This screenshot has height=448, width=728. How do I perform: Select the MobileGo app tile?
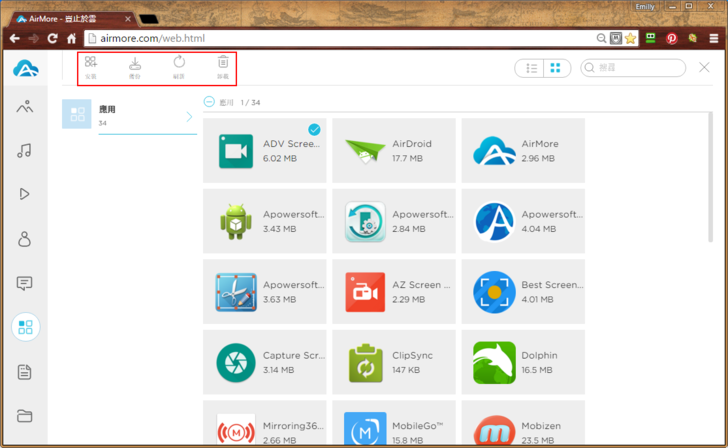pos(394,422)
